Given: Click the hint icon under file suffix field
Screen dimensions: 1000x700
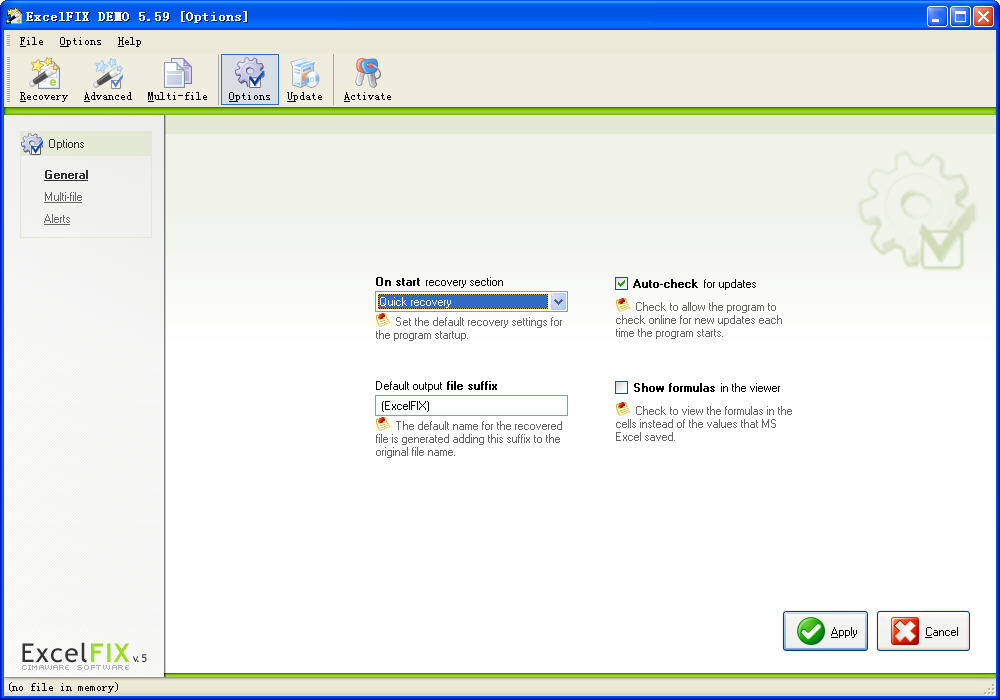Looking at the screenshot, I should pos(383,425).
